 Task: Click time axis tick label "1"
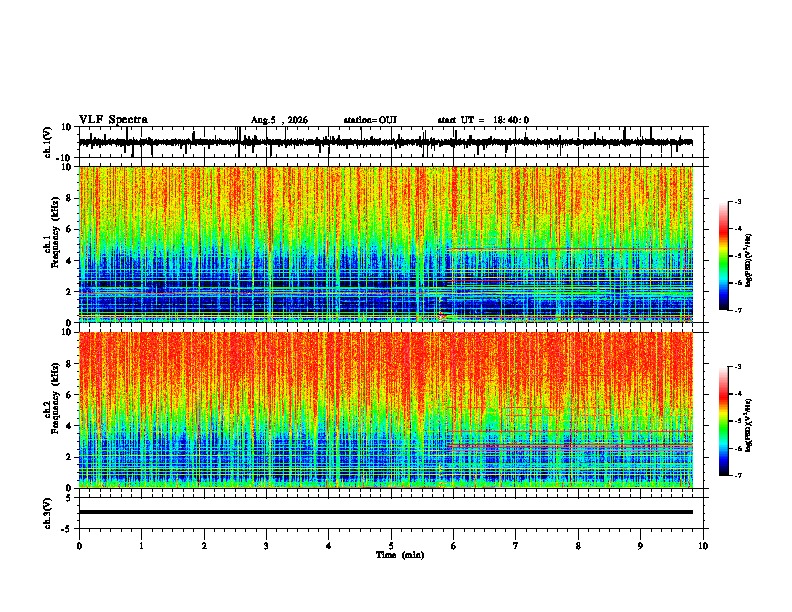point(141,546)
